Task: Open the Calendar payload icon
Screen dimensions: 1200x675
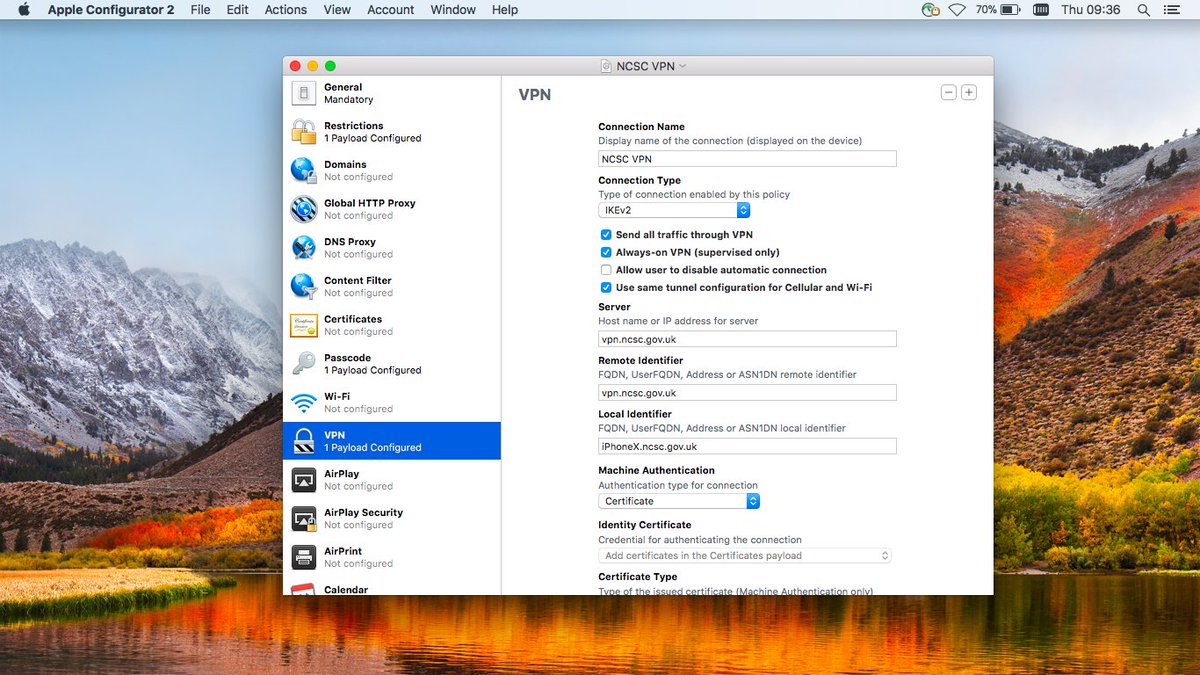Action: pyautogui.click(x=304, y=590)
